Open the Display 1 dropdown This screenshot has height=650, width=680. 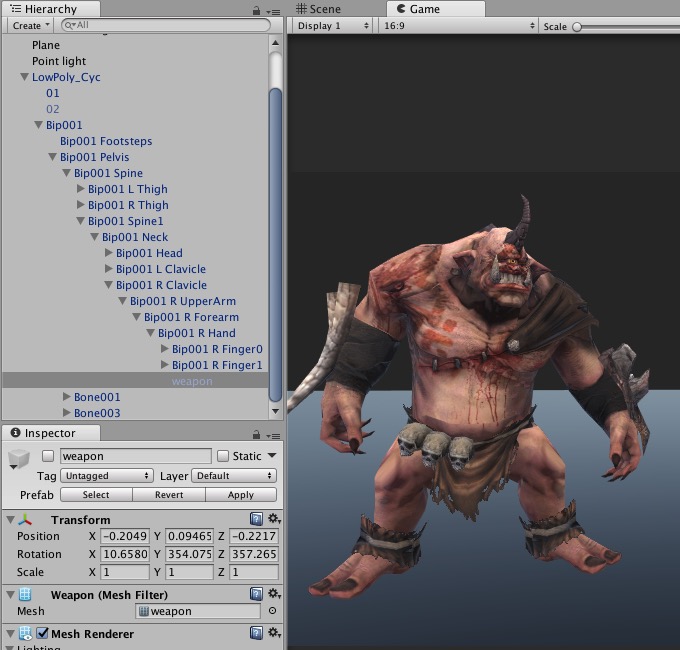[x=332, y=26]
